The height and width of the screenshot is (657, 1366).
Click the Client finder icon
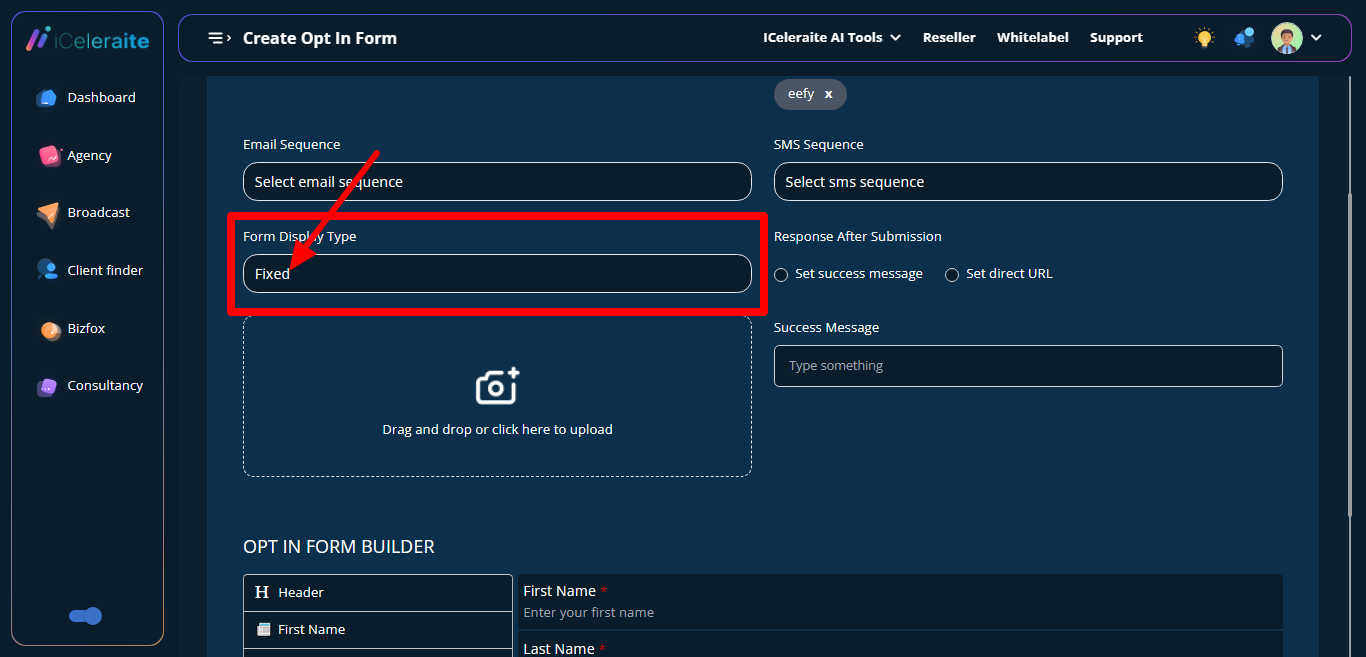click(x=47, y=270)
